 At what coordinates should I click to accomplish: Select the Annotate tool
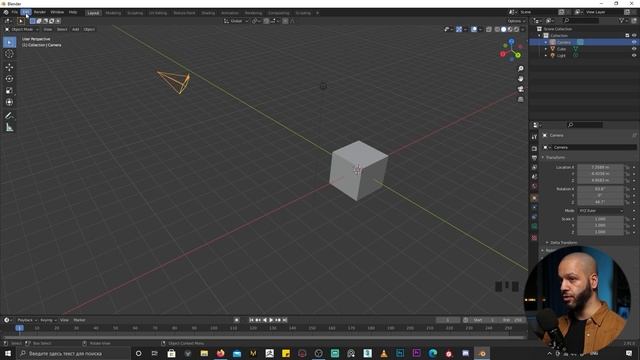pos(9,116)
